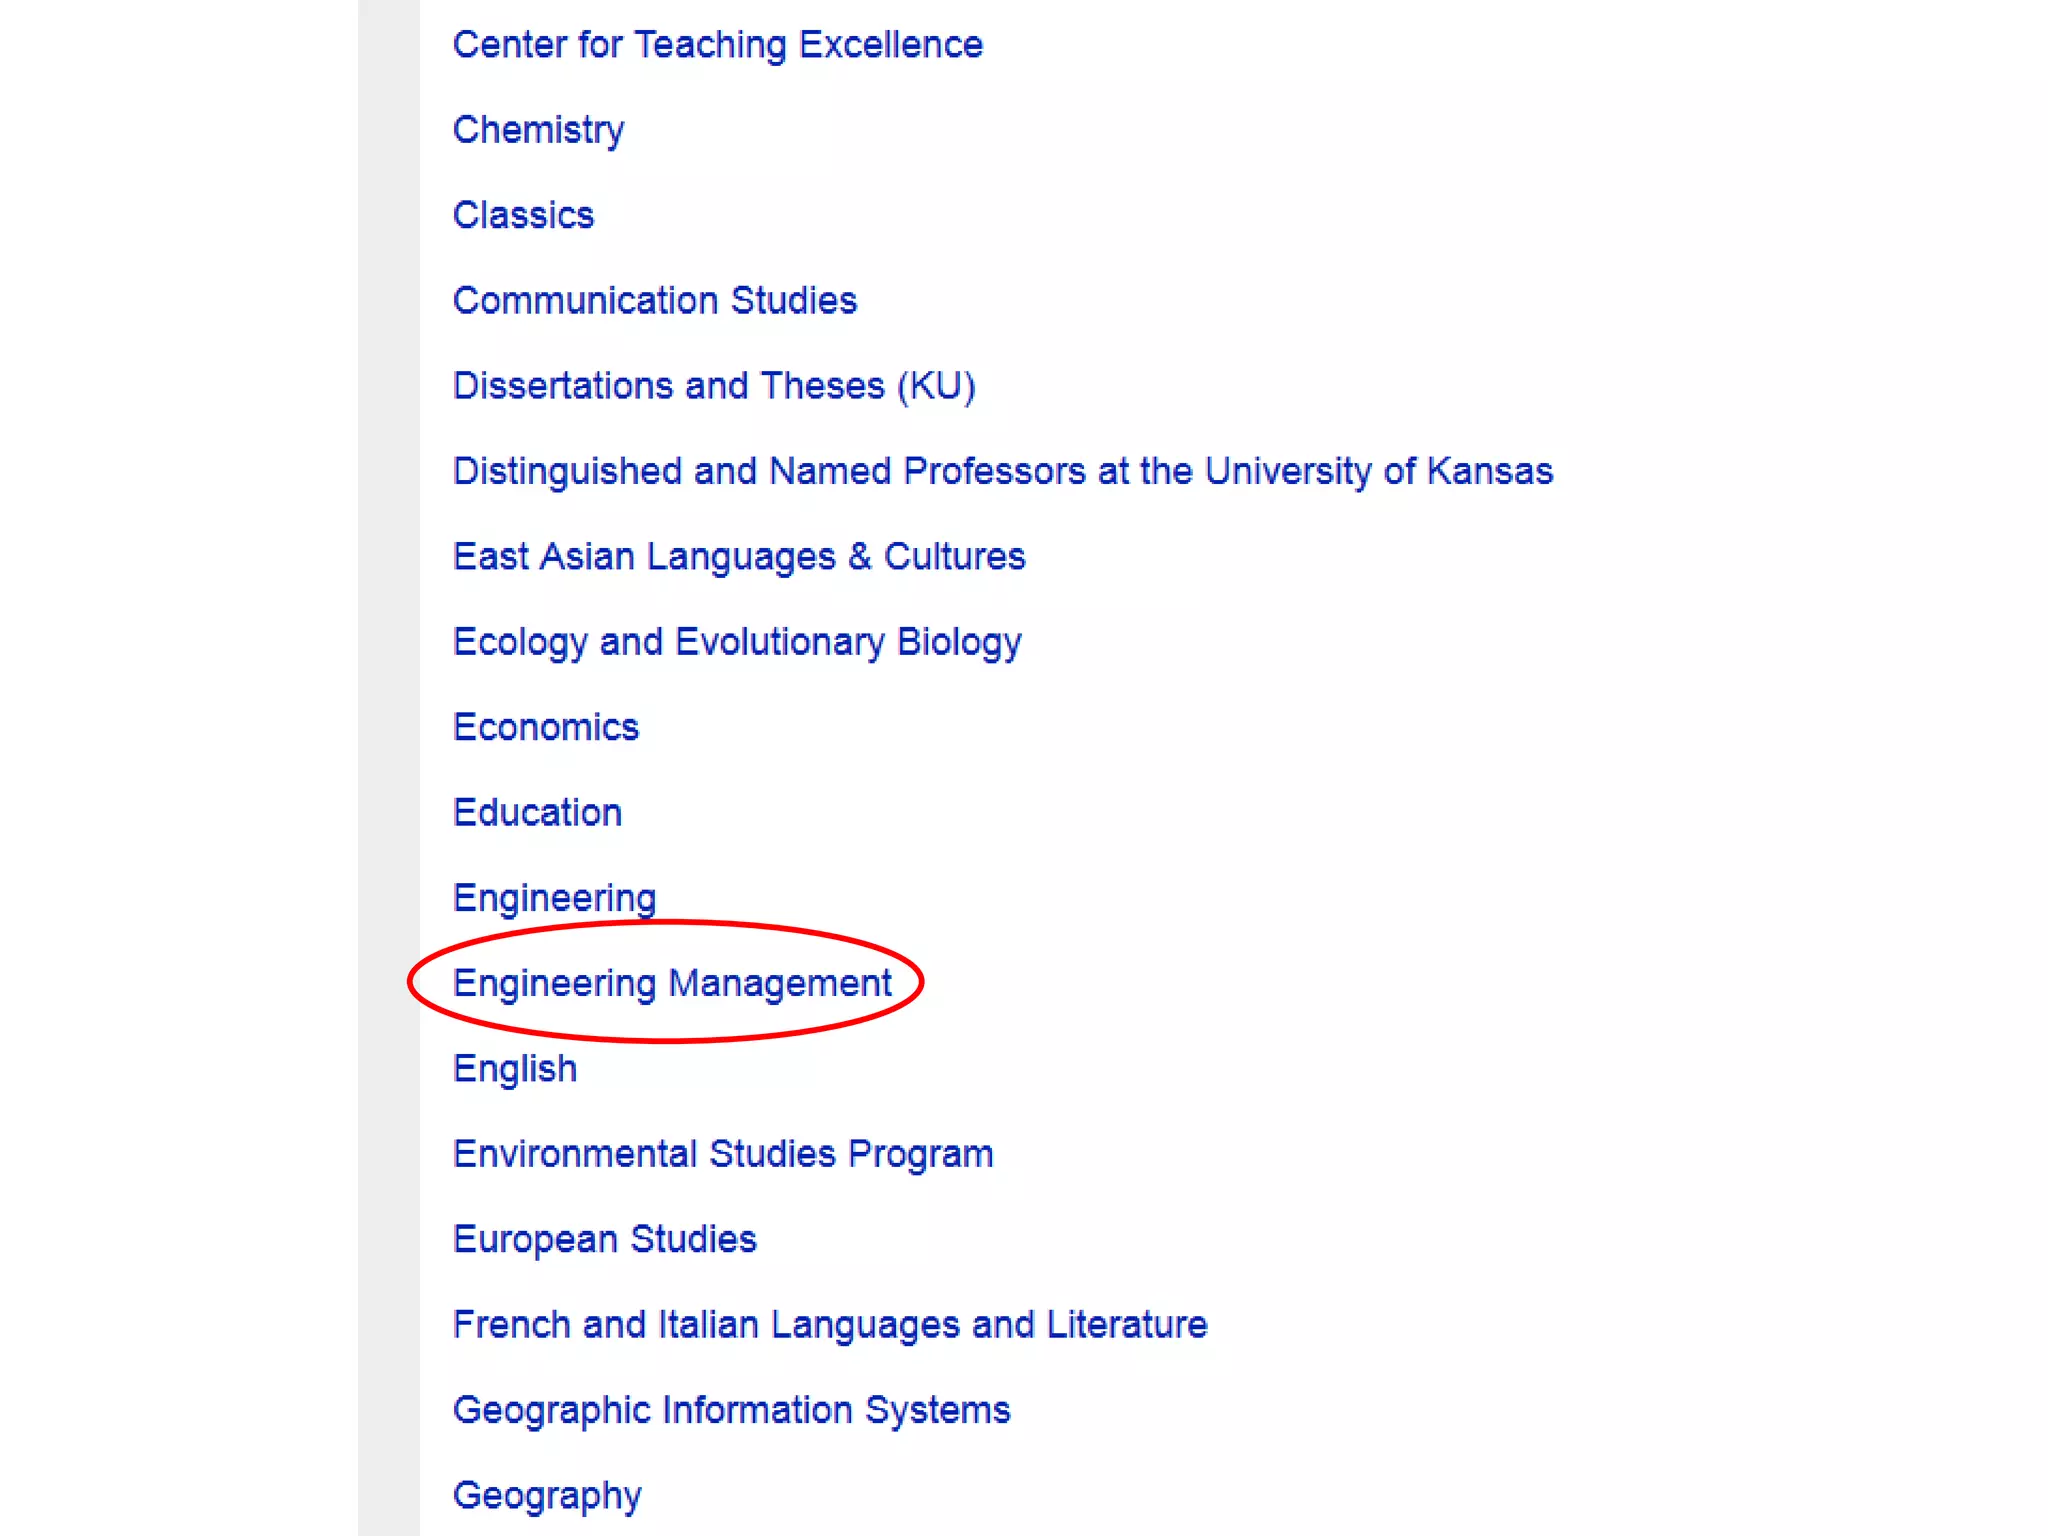The image size is (2048, 1536).
Task: Open Environmental Studies Program
Action: (x=722, y=1154)
